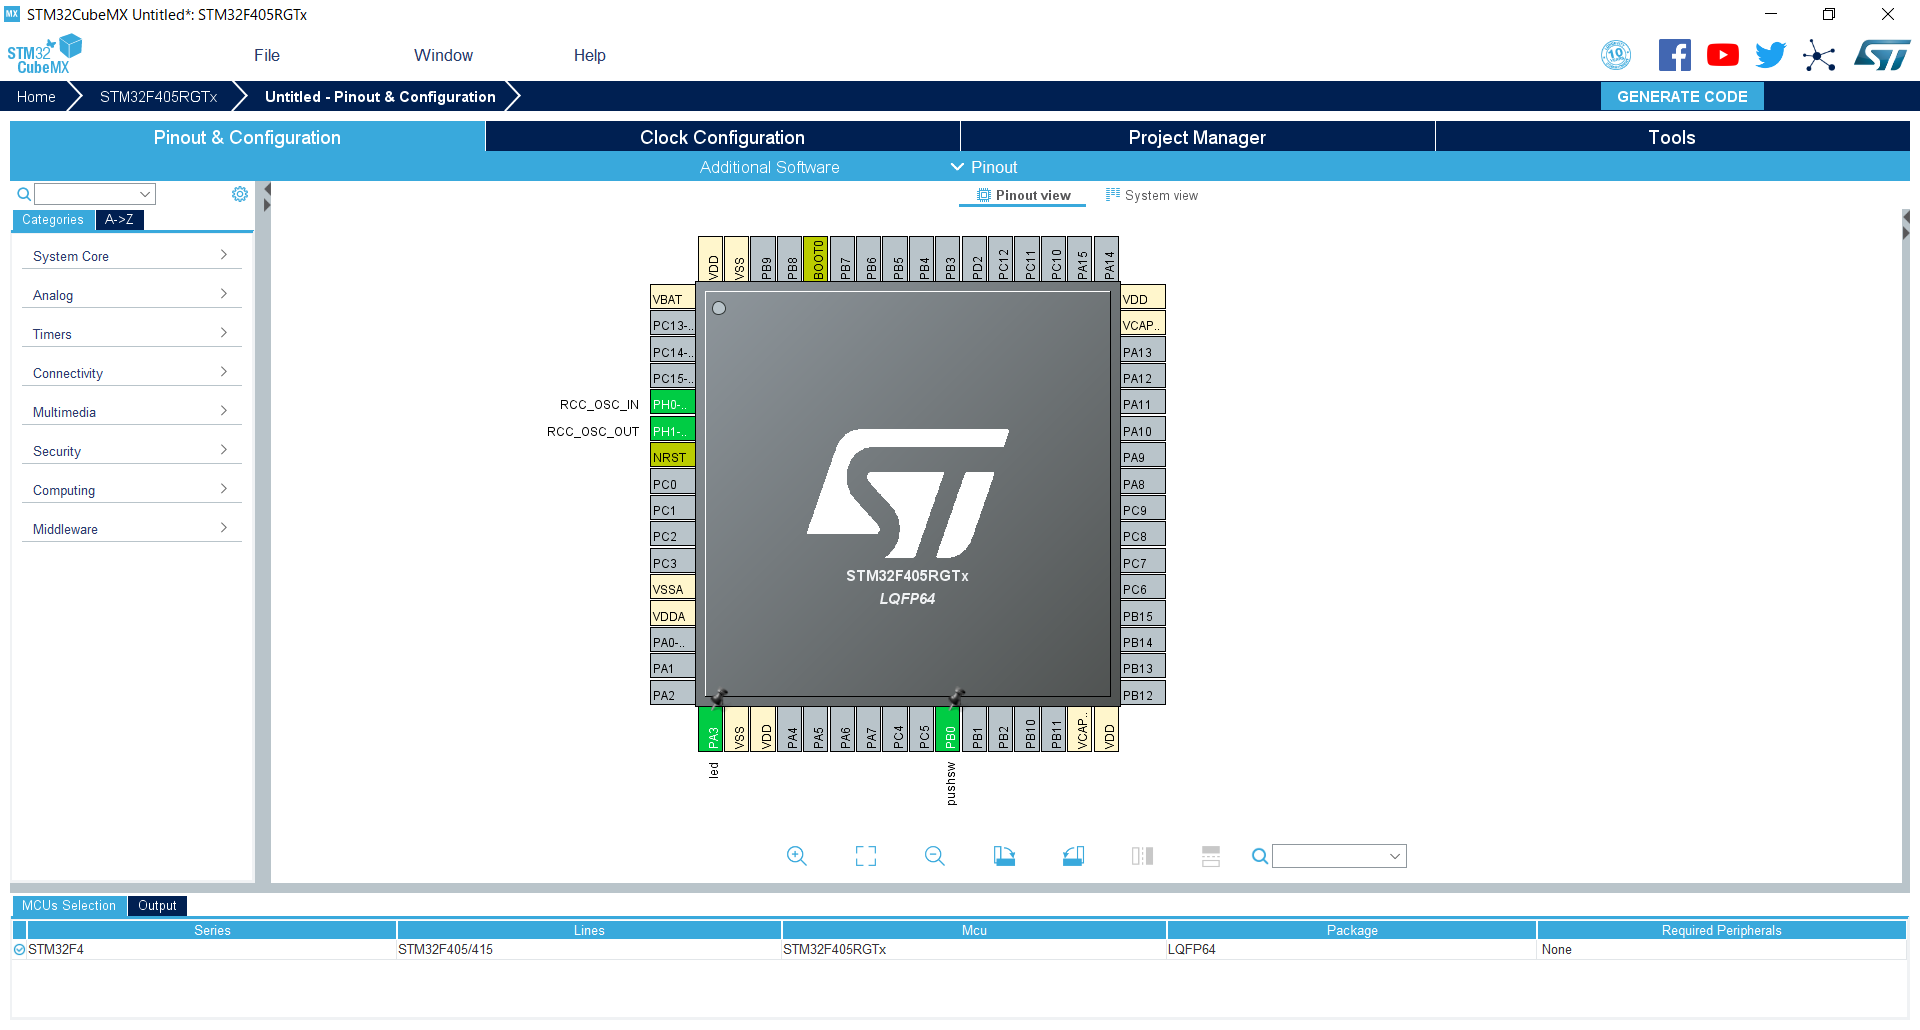
Task: Click the Package column header
Action: tap(1352, 930)
